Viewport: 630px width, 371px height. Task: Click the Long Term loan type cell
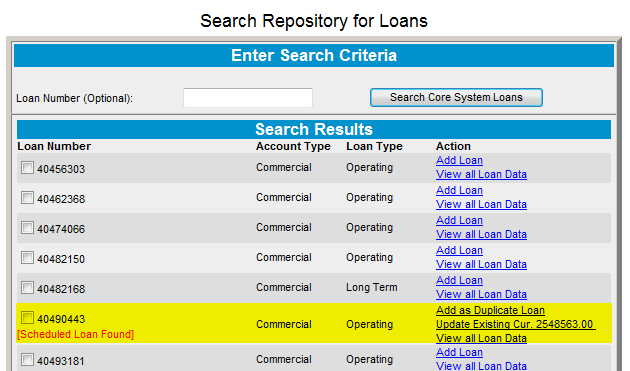coord(372,287)
